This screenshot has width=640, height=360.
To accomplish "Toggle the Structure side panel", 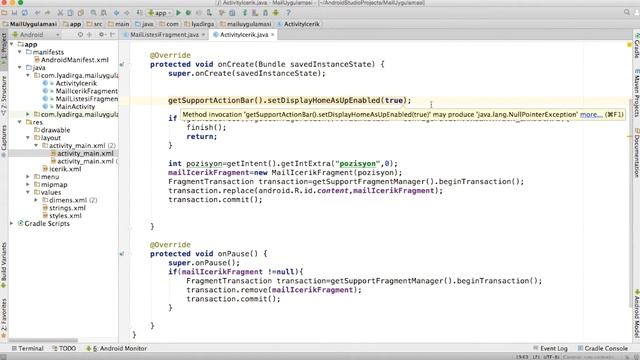I will click(x=4, y=95).
